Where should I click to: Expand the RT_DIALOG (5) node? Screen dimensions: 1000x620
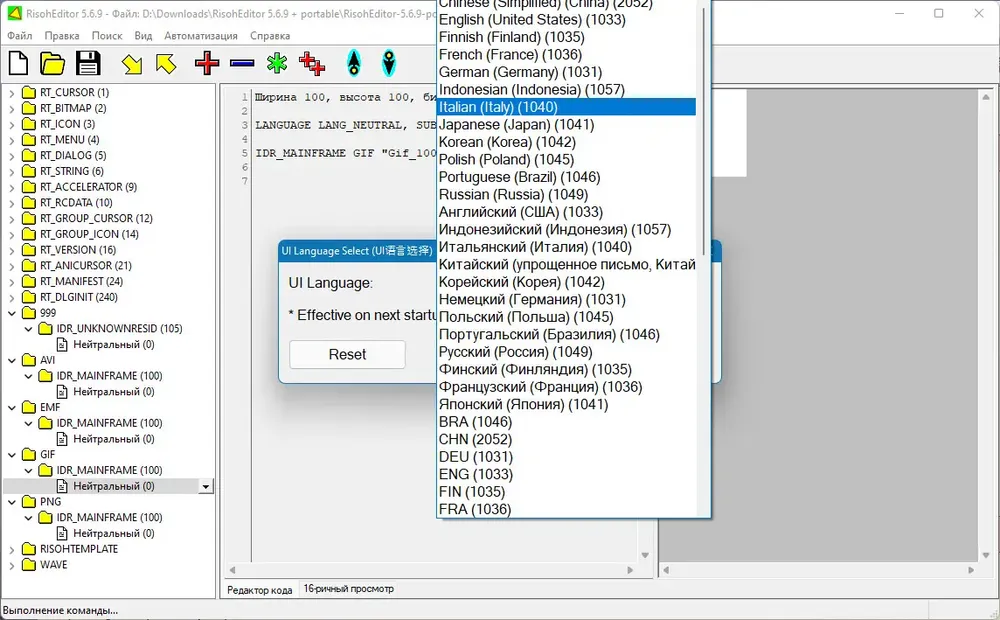pos(11,156)
